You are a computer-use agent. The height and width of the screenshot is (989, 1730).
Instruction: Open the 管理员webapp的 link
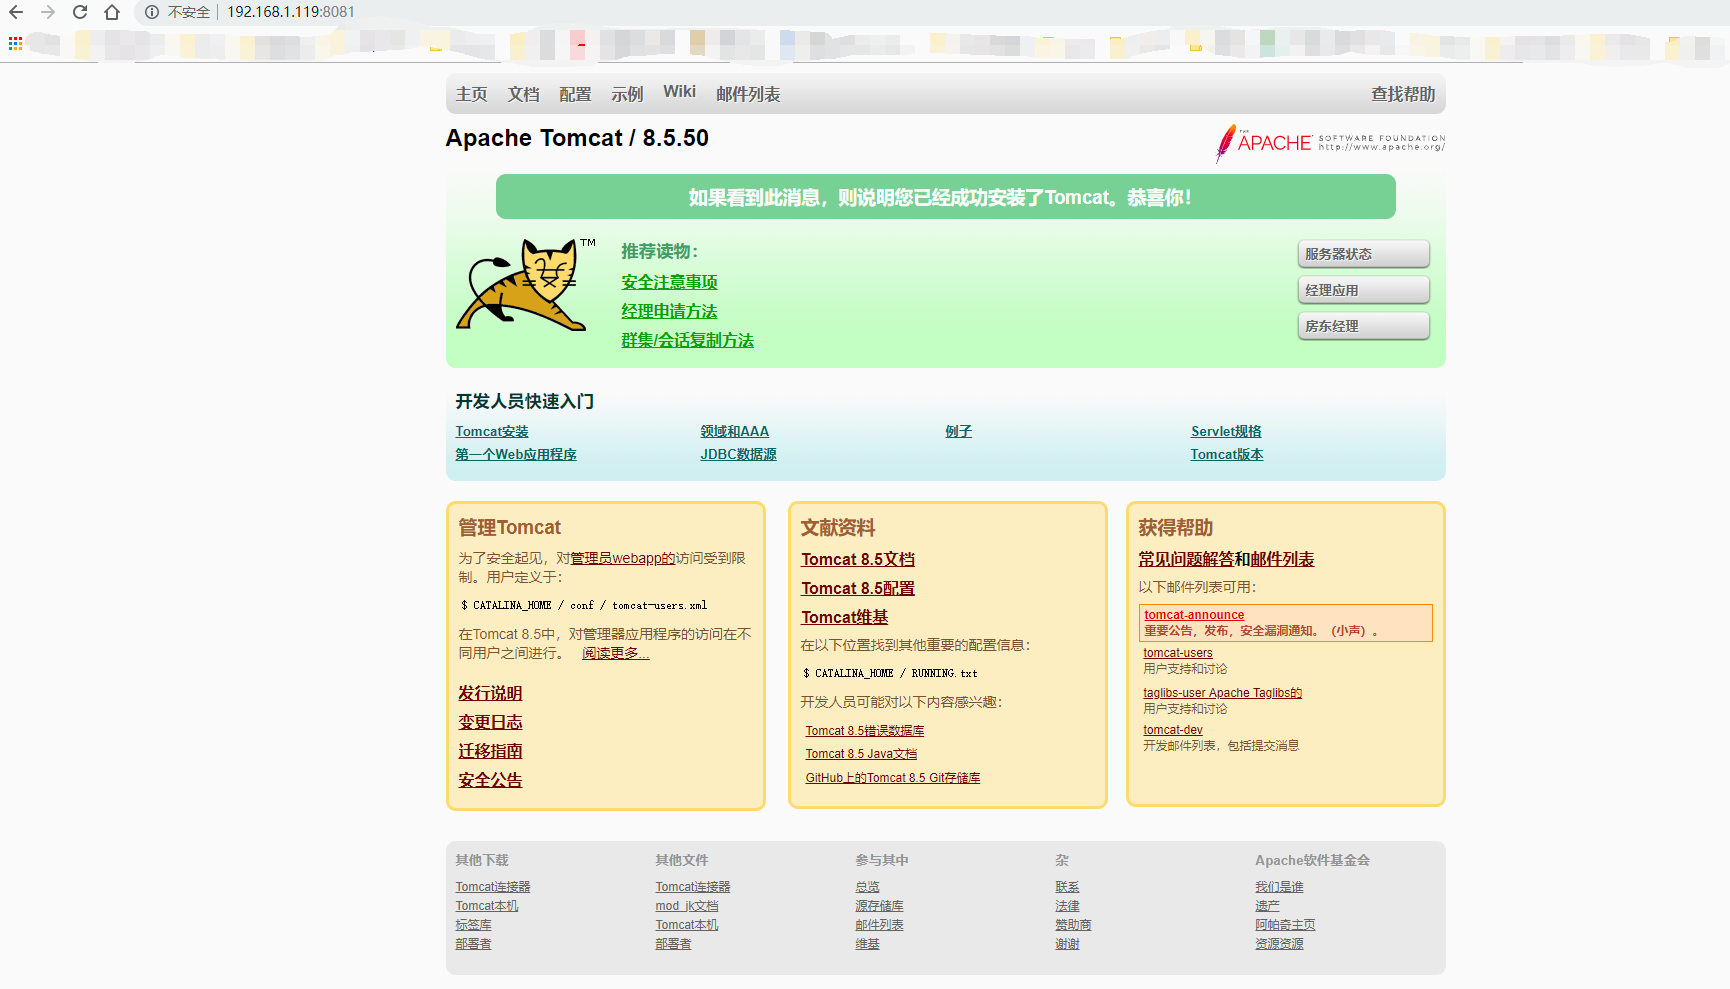tap(622, 558)
